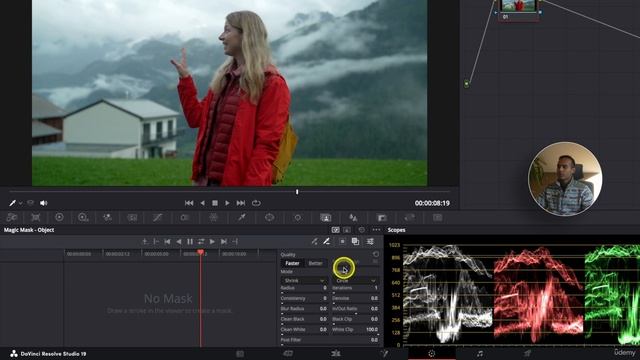Open the Sizing palette
This screenshot has height=360, width=640.
pos(409,218)
